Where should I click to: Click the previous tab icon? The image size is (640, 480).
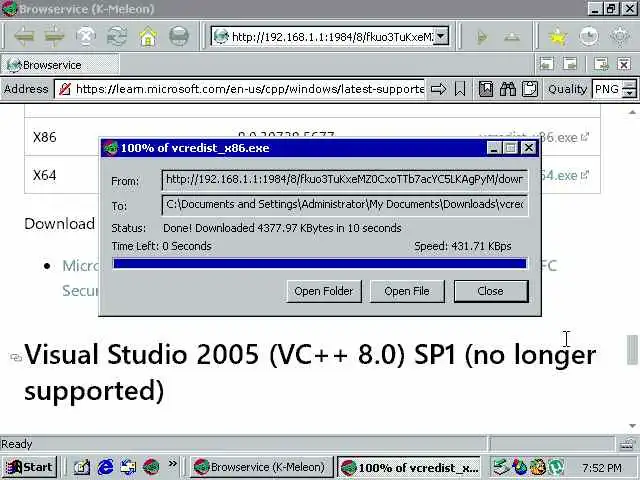point(547,64)
